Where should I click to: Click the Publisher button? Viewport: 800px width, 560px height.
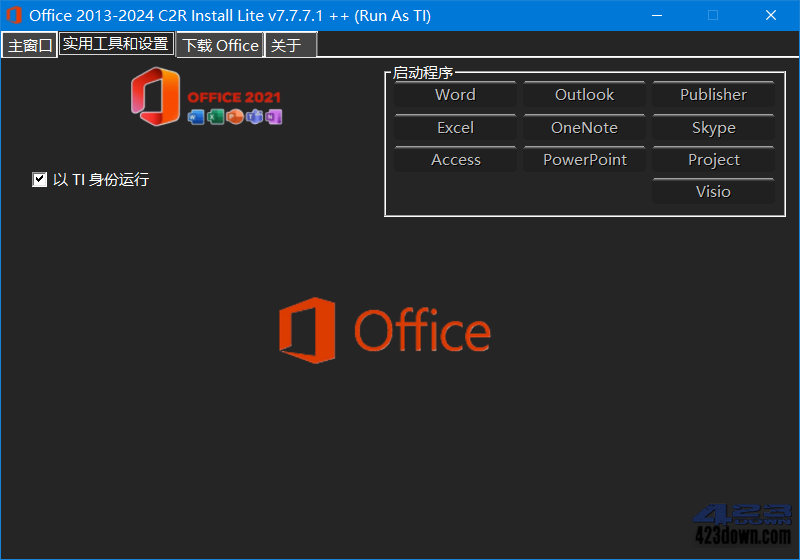coord(713,95)
